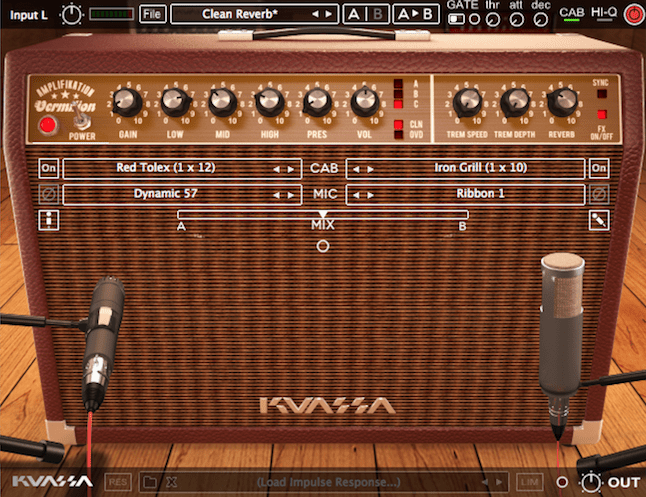The image size is (646, 497).
Task: Enable the HI-Q mode
Action: pyautogui.click(x=603, y=14)
